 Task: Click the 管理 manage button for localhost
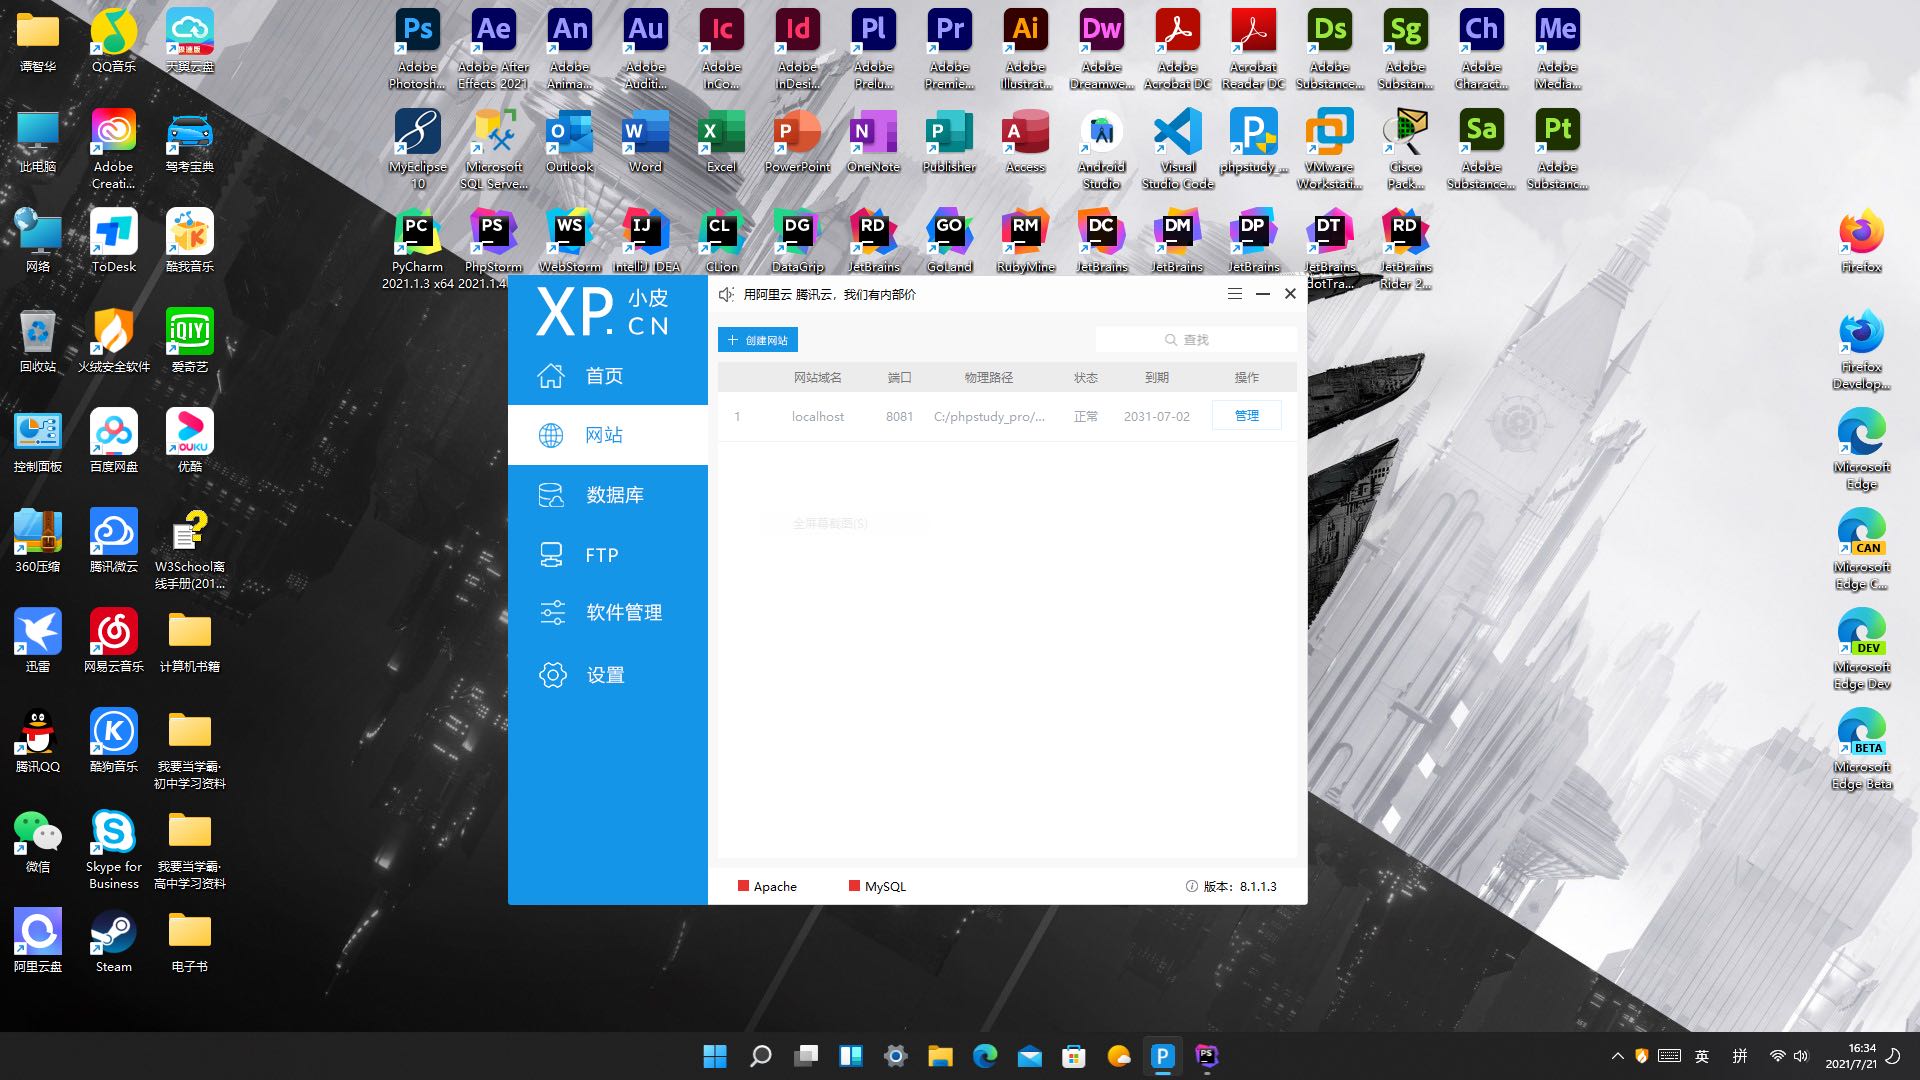(x=1246, y=416)
